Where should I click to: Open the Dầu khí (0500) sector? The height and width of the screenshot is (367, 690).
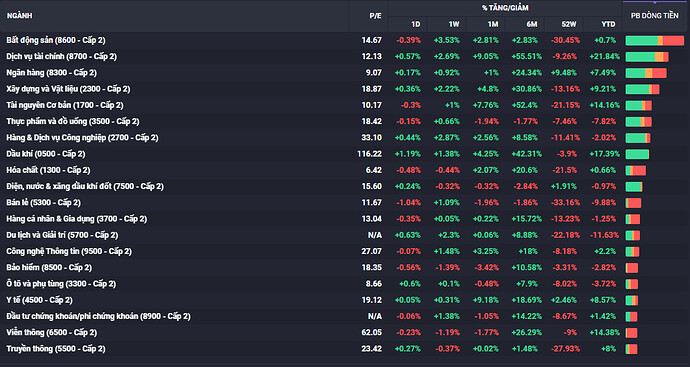point(46,154)
